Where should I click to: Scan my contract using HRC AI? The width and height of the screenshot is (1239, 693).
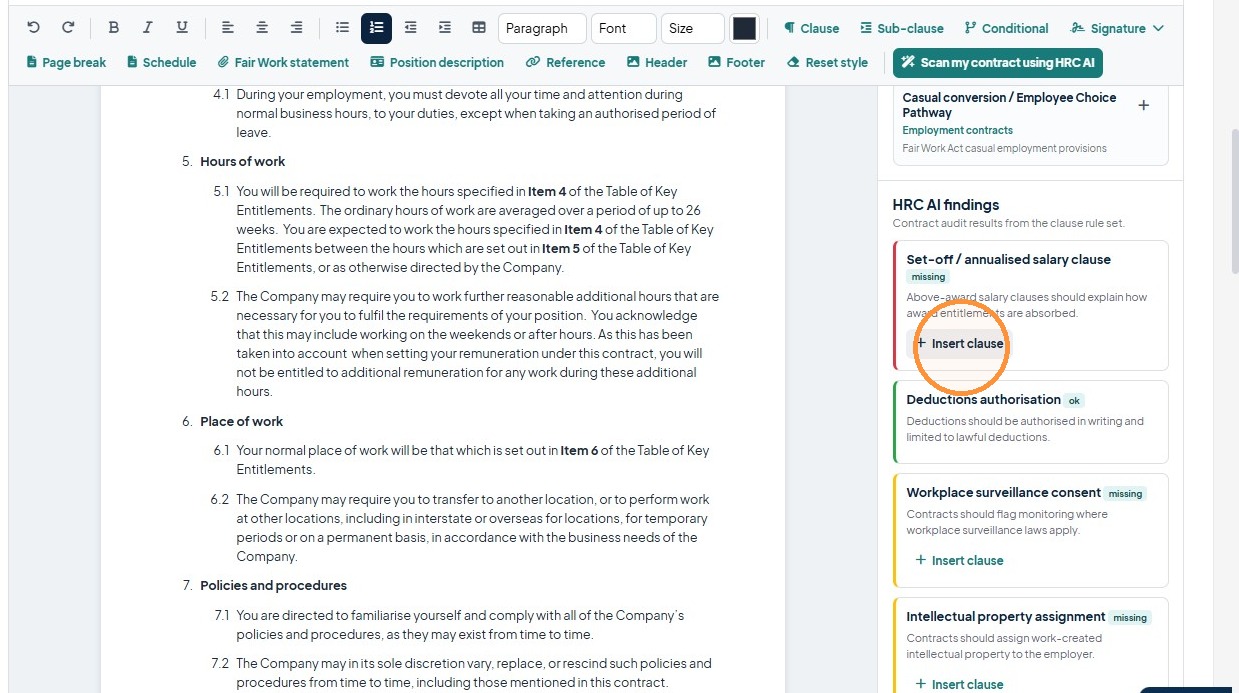pos(998,62)
